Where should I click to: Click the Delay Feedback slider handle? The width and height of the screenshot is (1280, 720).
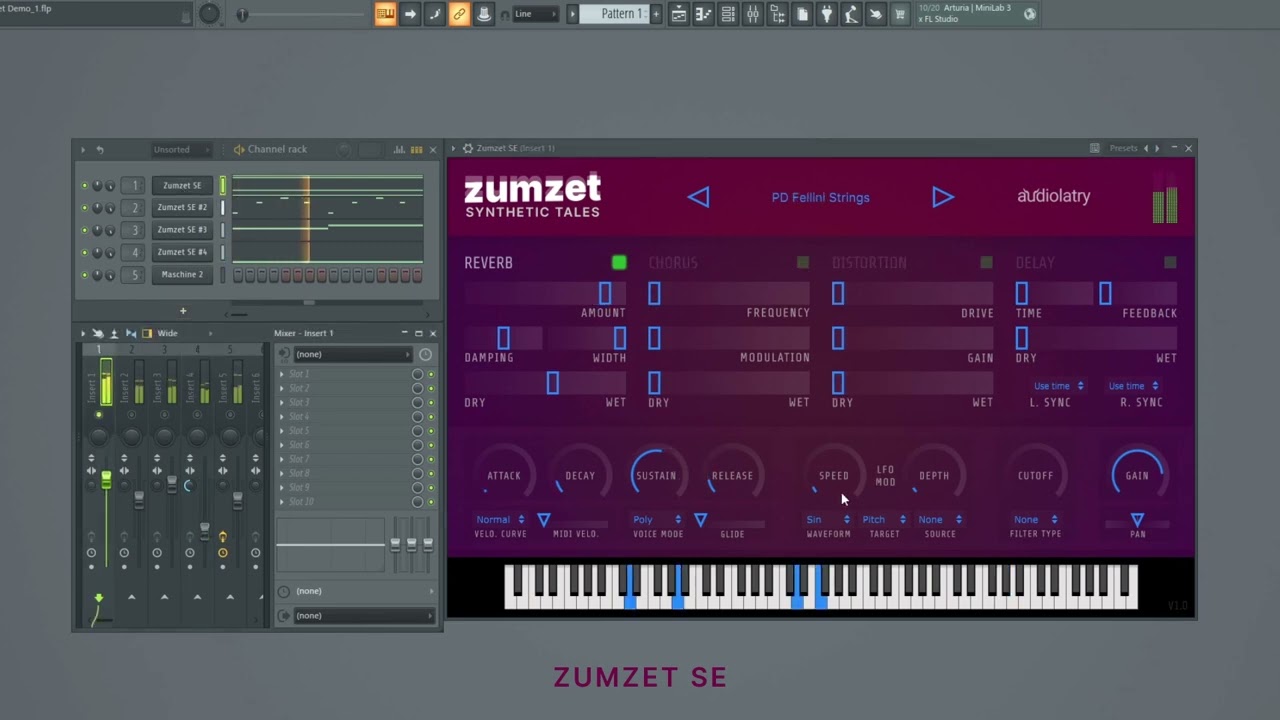tap(1105, 293)
